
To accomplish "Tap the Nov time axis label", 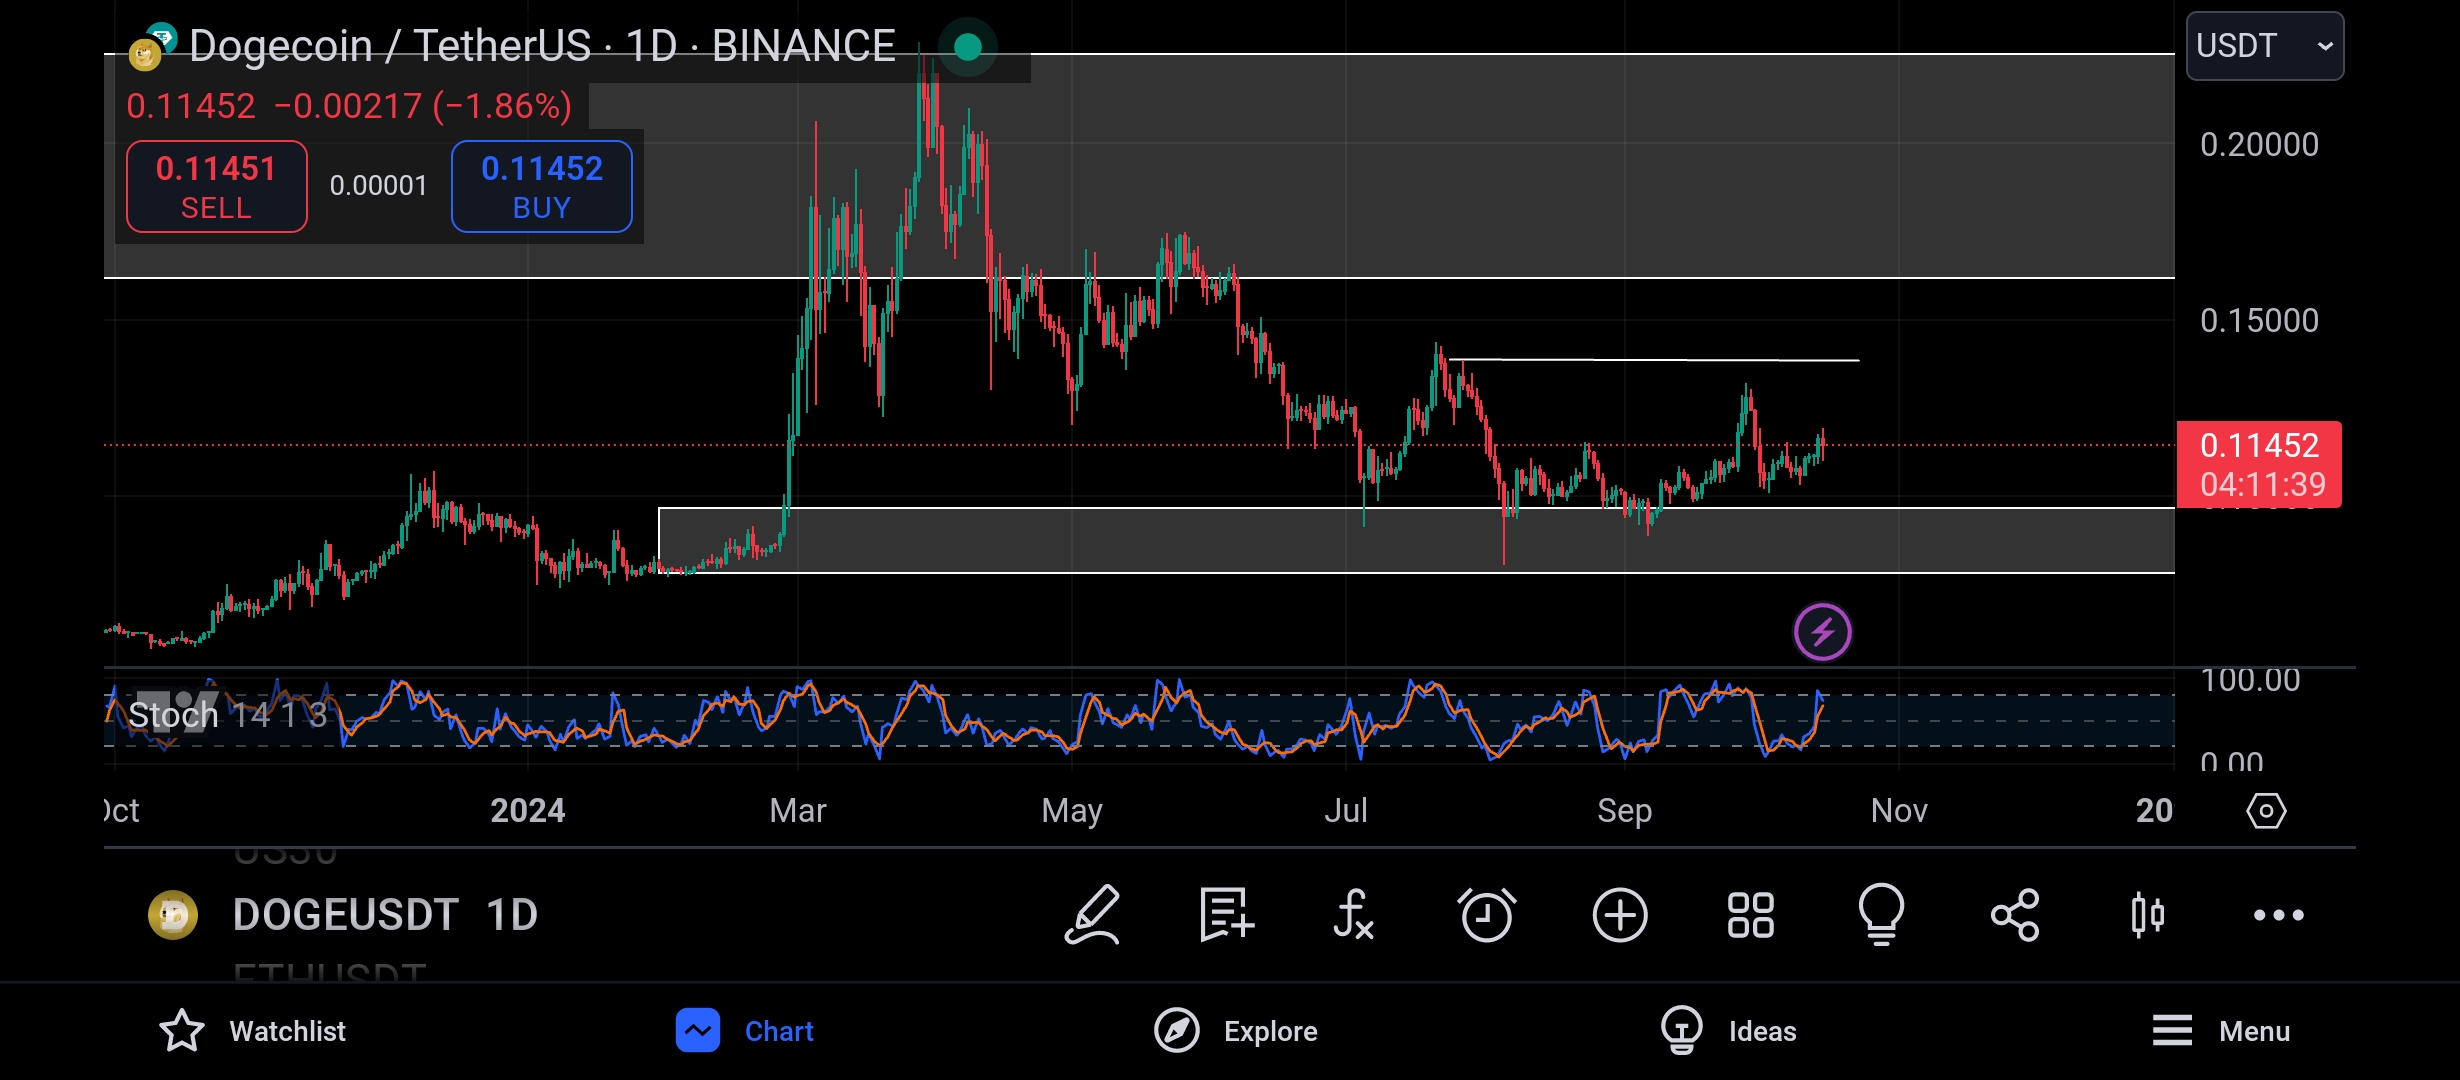I will click(1899, 810).
